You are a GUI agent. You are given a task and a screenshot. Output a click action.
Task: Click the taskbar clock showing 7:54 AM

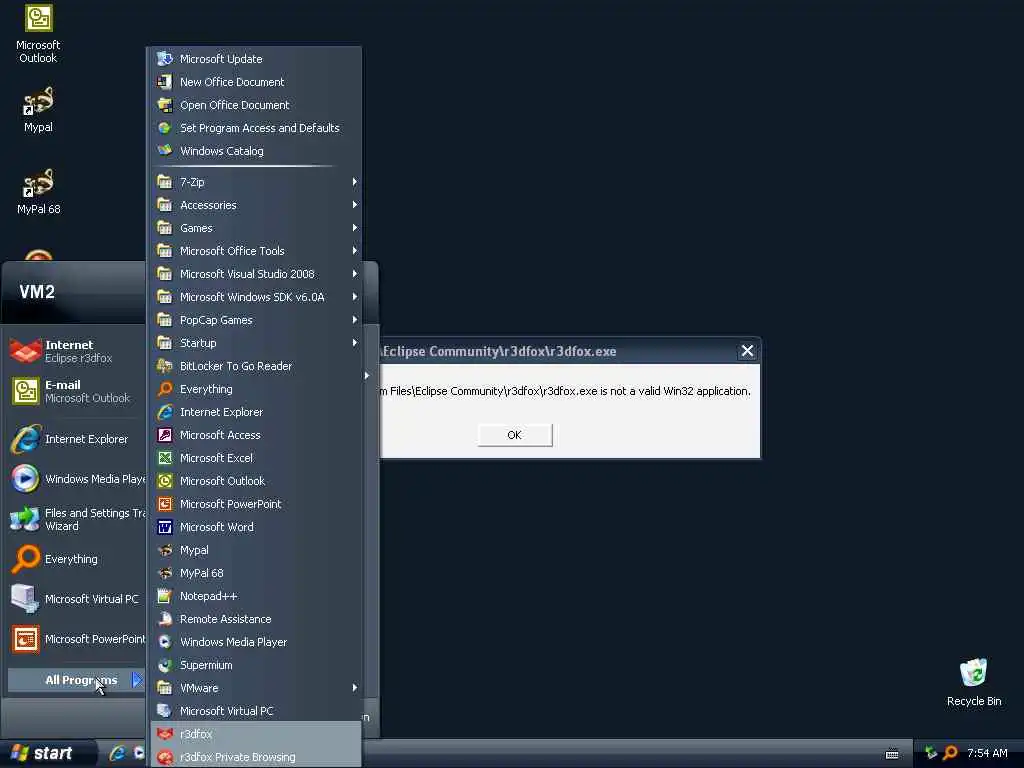point(987,754)
